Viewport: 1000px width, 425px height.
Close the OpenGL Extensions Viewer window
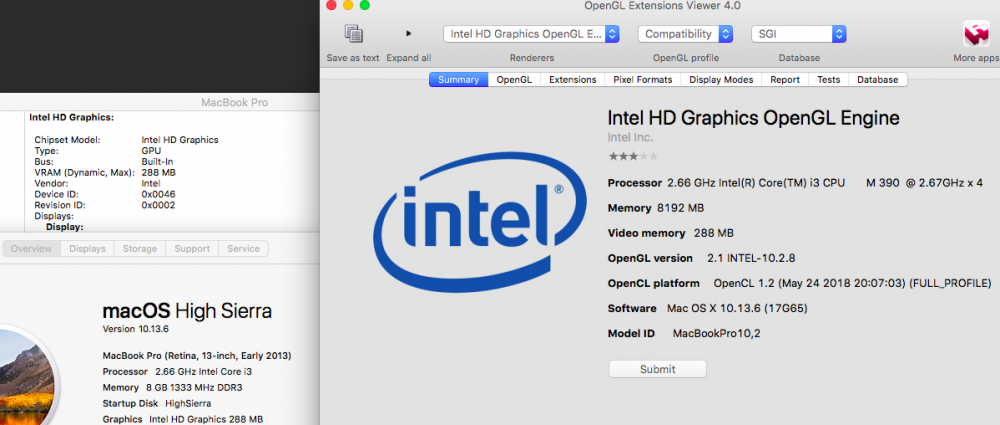click(331, 5)
